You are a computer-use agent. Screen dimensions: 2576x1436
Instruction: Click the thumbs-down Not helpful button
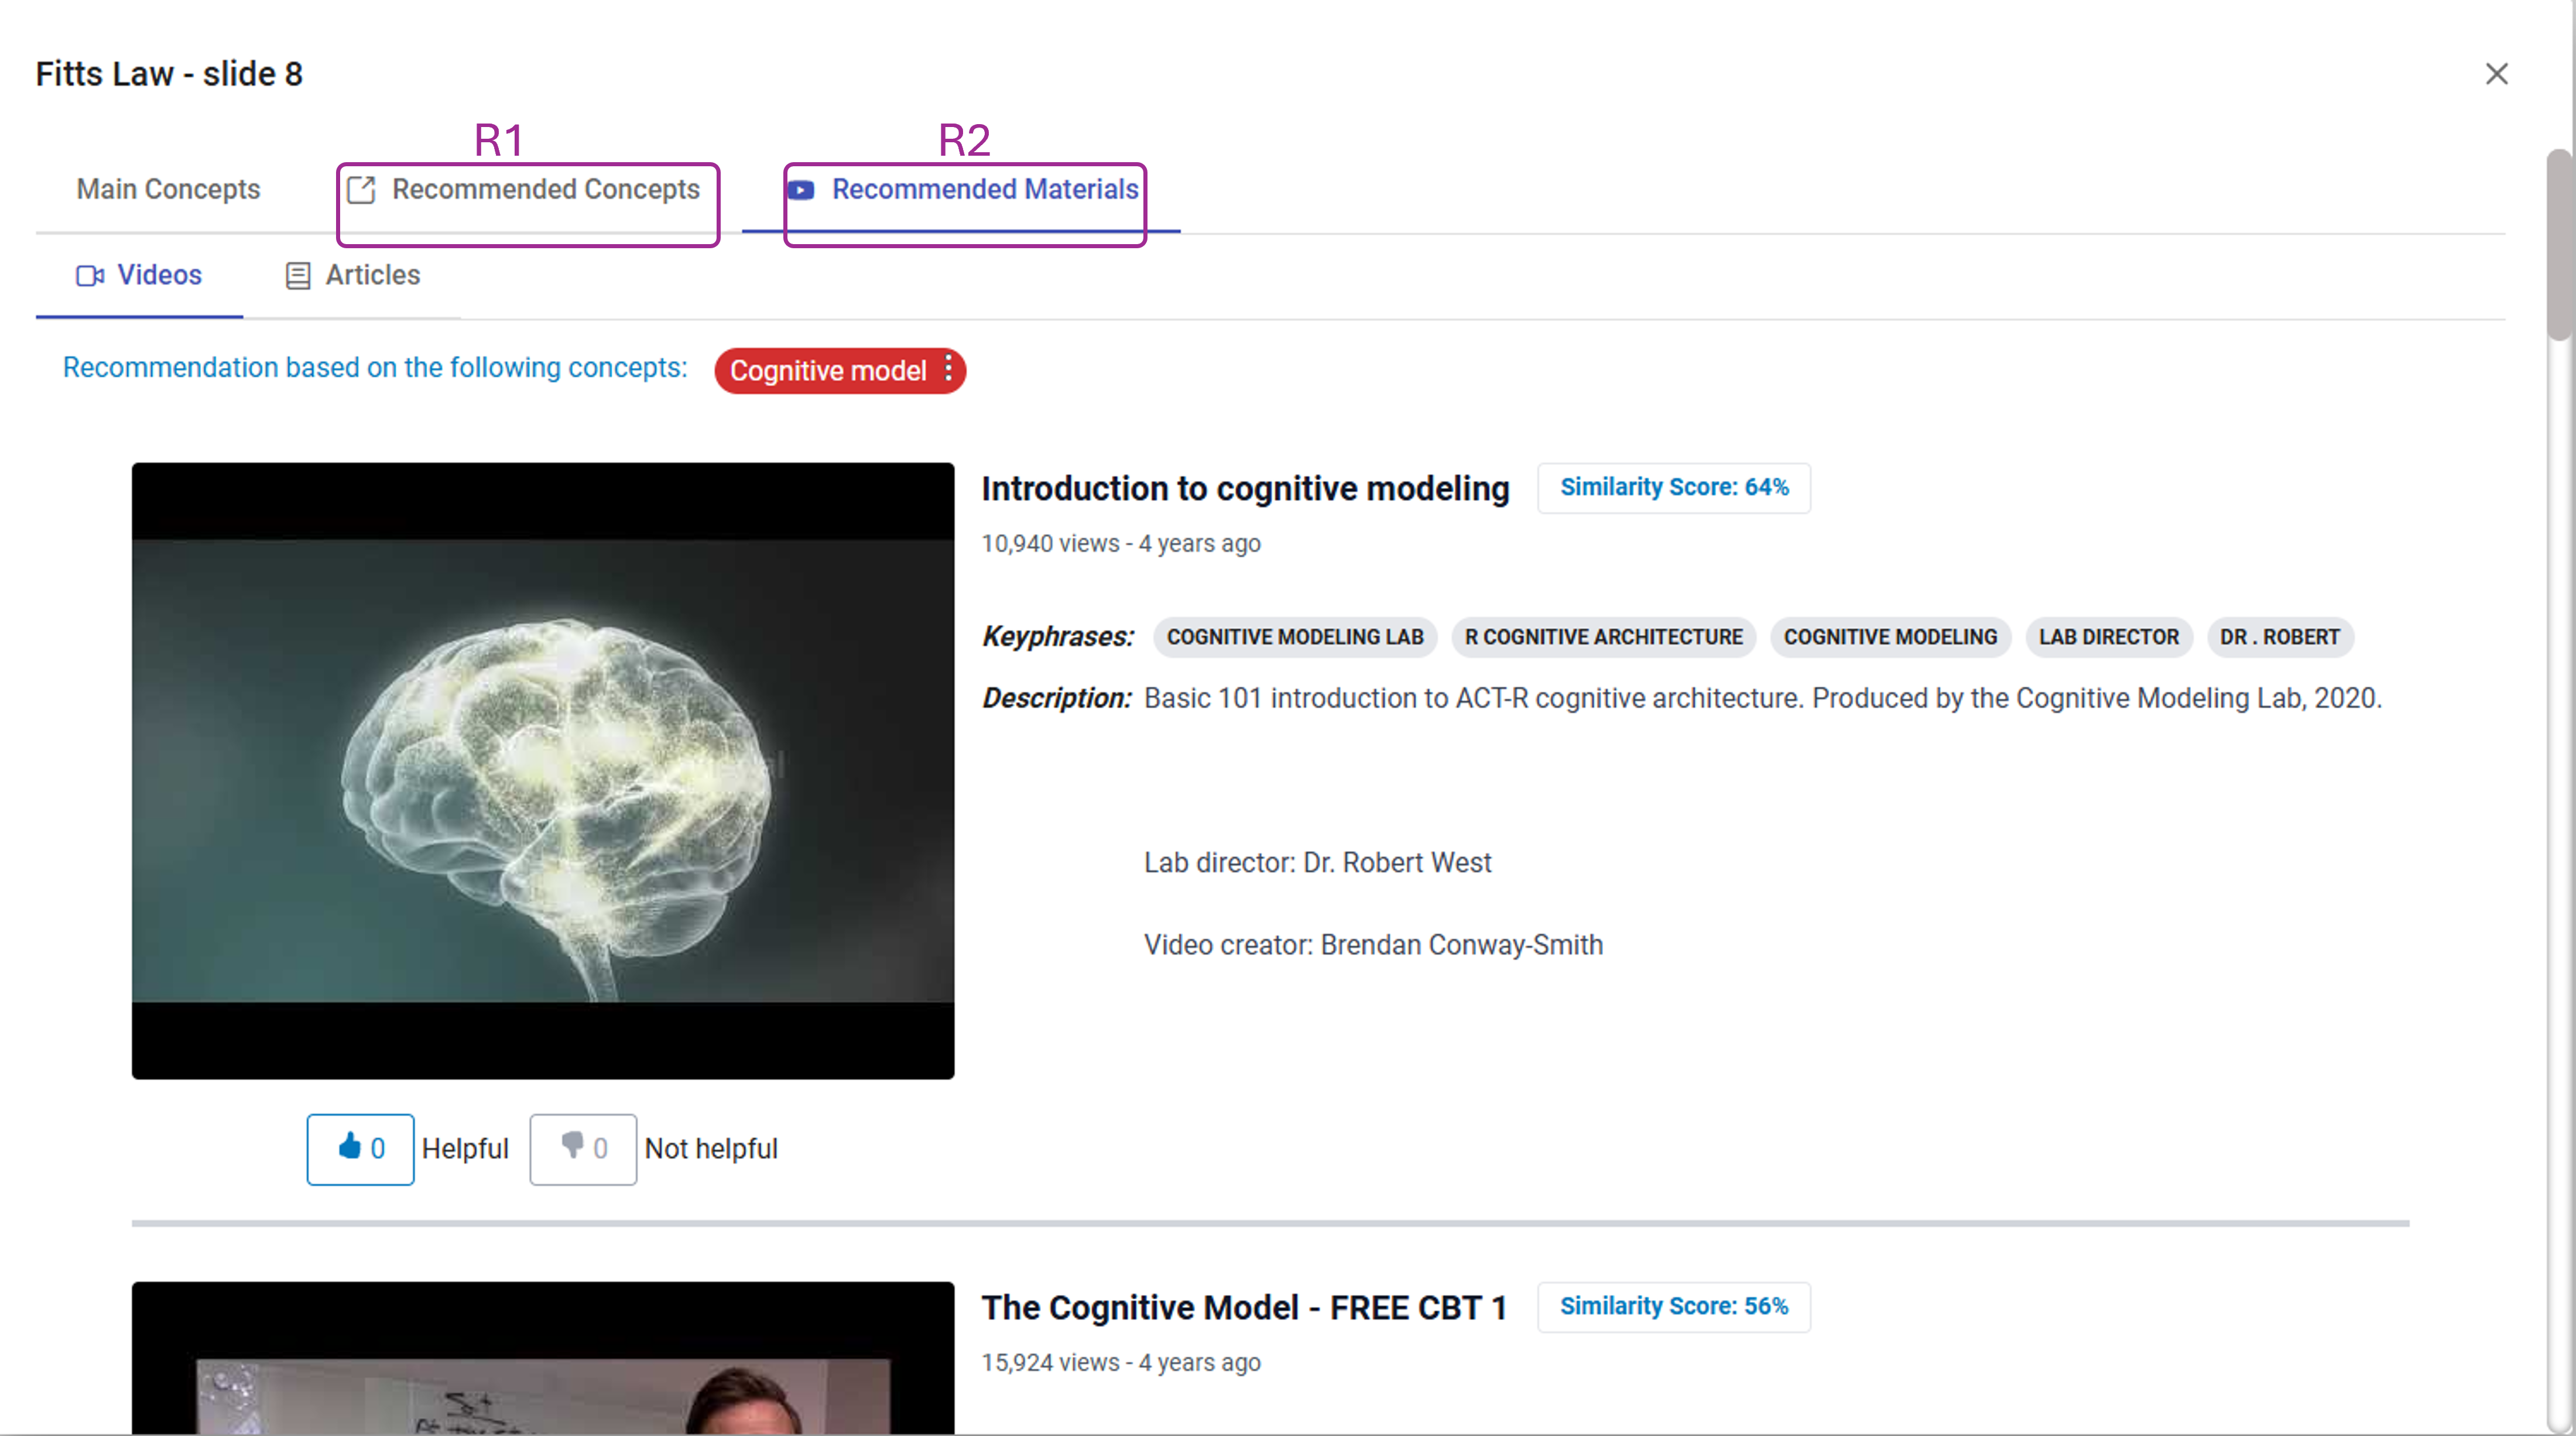582,1148
